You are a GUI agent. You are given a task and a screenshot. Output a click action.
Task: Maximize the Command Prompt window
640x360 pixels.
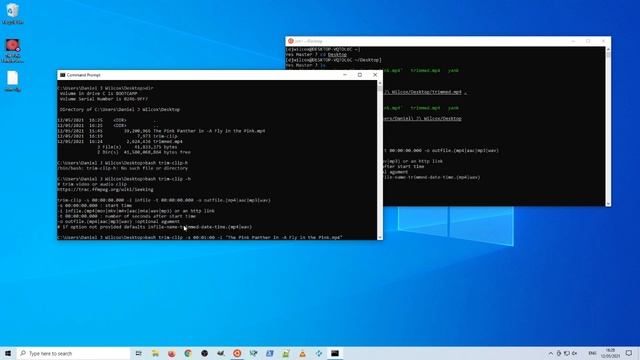click(360, 75)
